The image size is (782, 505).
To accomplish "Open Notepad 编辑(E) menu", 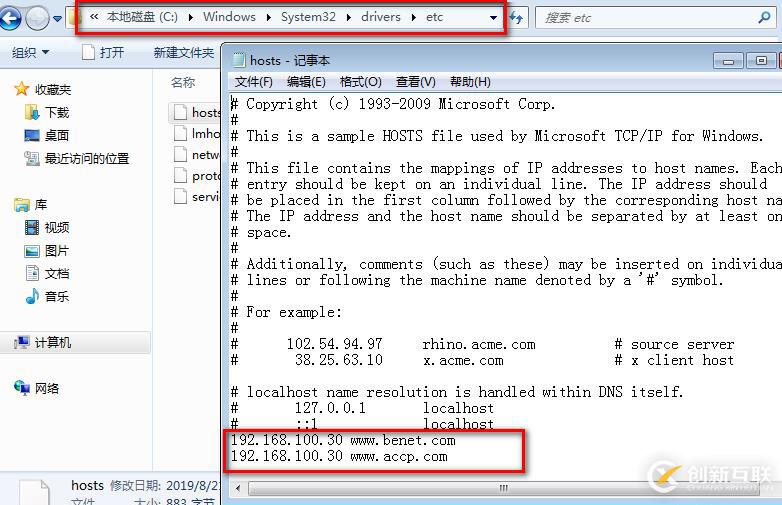I will click(306, 82).
